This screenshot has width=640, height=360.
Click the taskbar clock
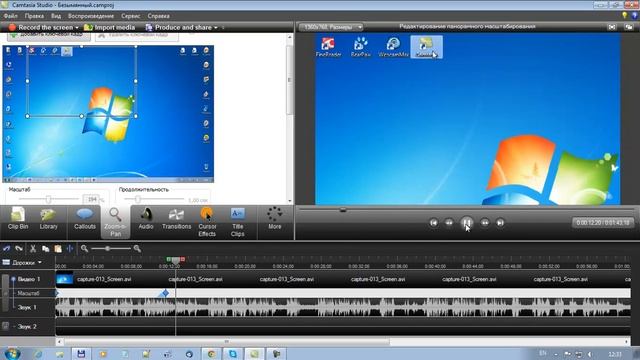tap(615, 354)
